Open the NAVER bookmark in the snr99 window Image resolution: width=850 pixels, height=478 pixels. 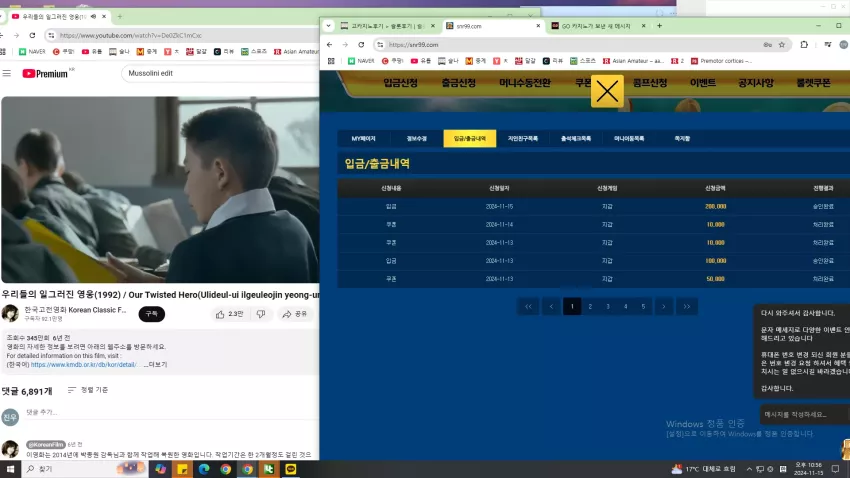coord(361,61)
